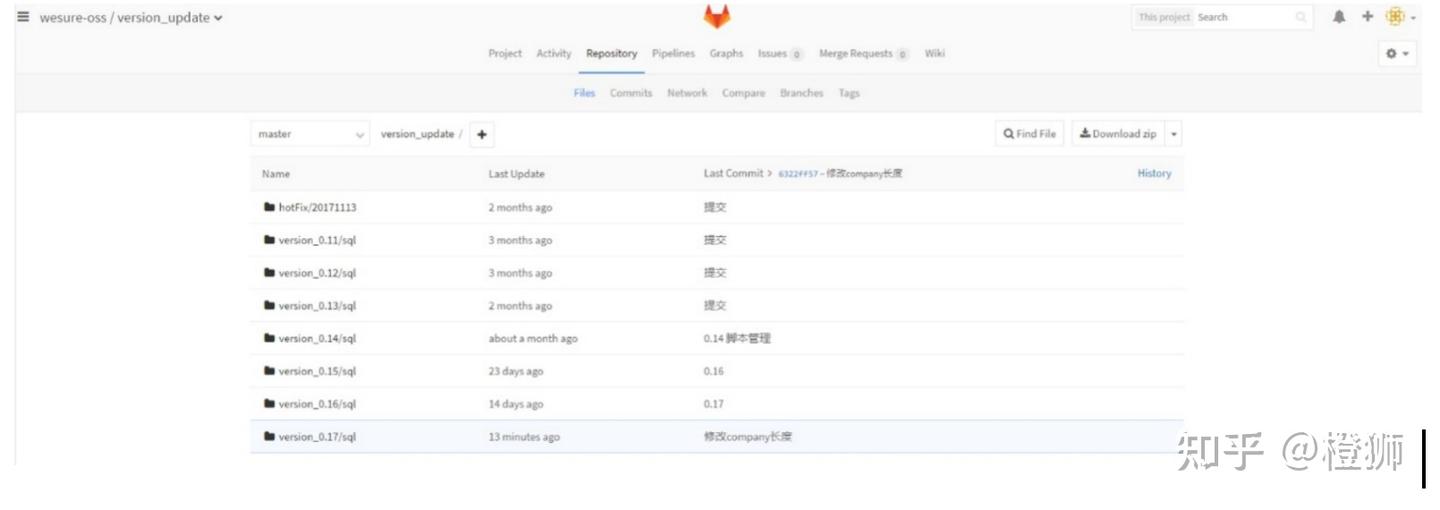Click the Download zip button
The image size is (1440, 510).
pyautogui.click(x=1118, y=134)
